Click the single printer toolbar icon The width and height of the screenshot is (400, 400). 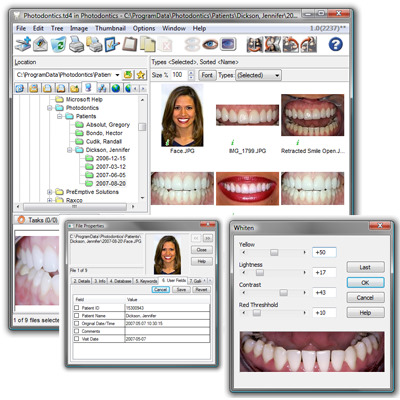coord(76,44)
